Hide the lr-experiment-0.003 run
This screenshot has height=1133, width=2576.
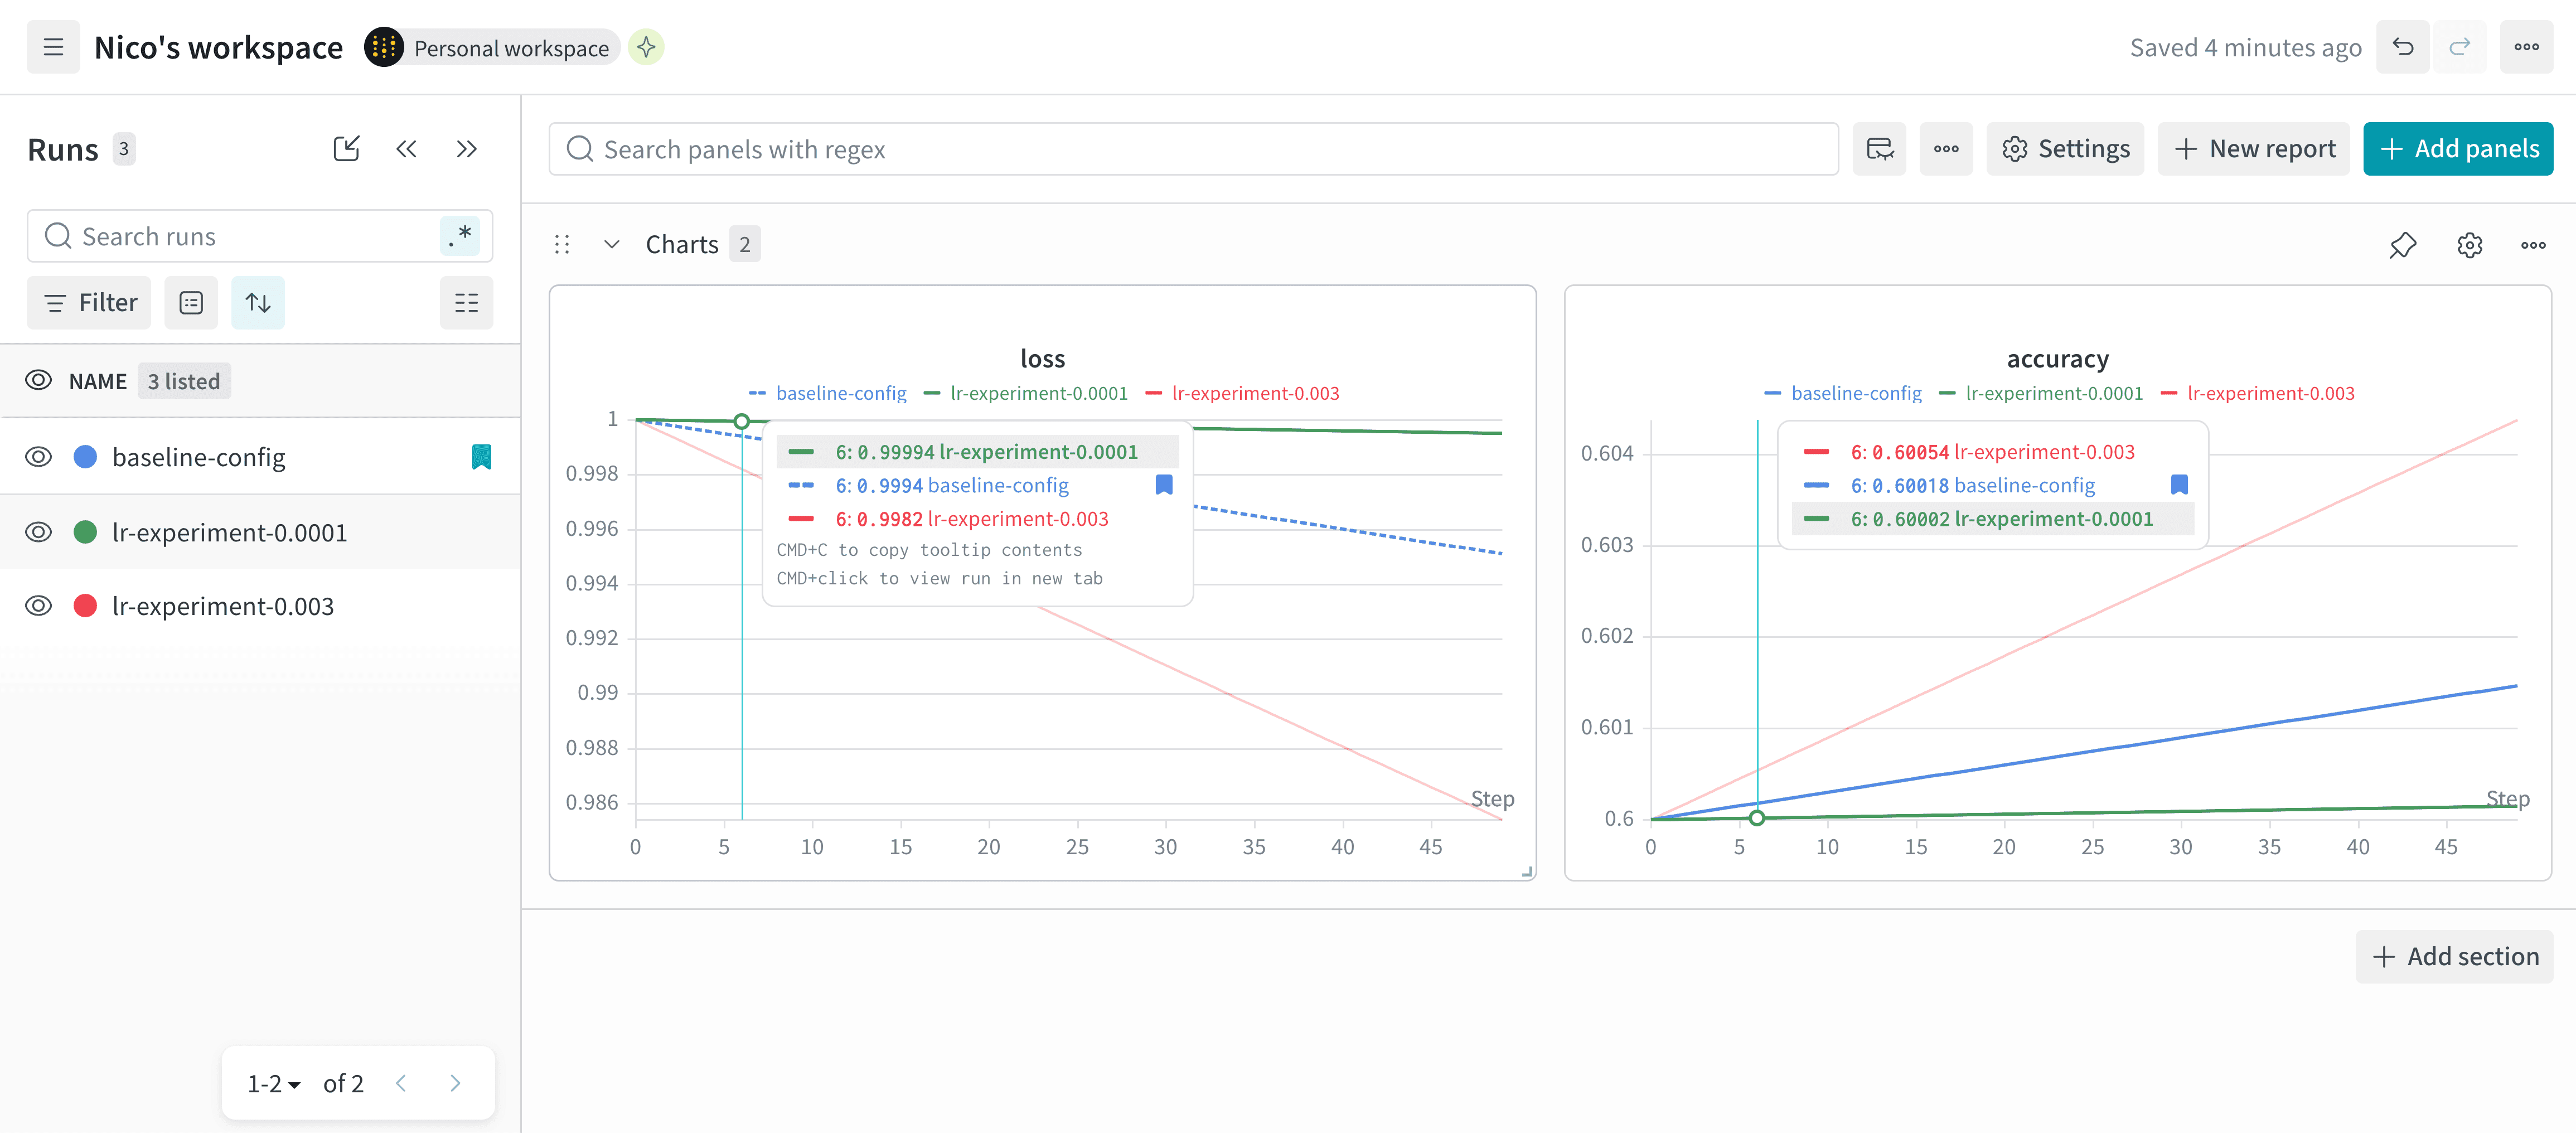coord(38,606)
